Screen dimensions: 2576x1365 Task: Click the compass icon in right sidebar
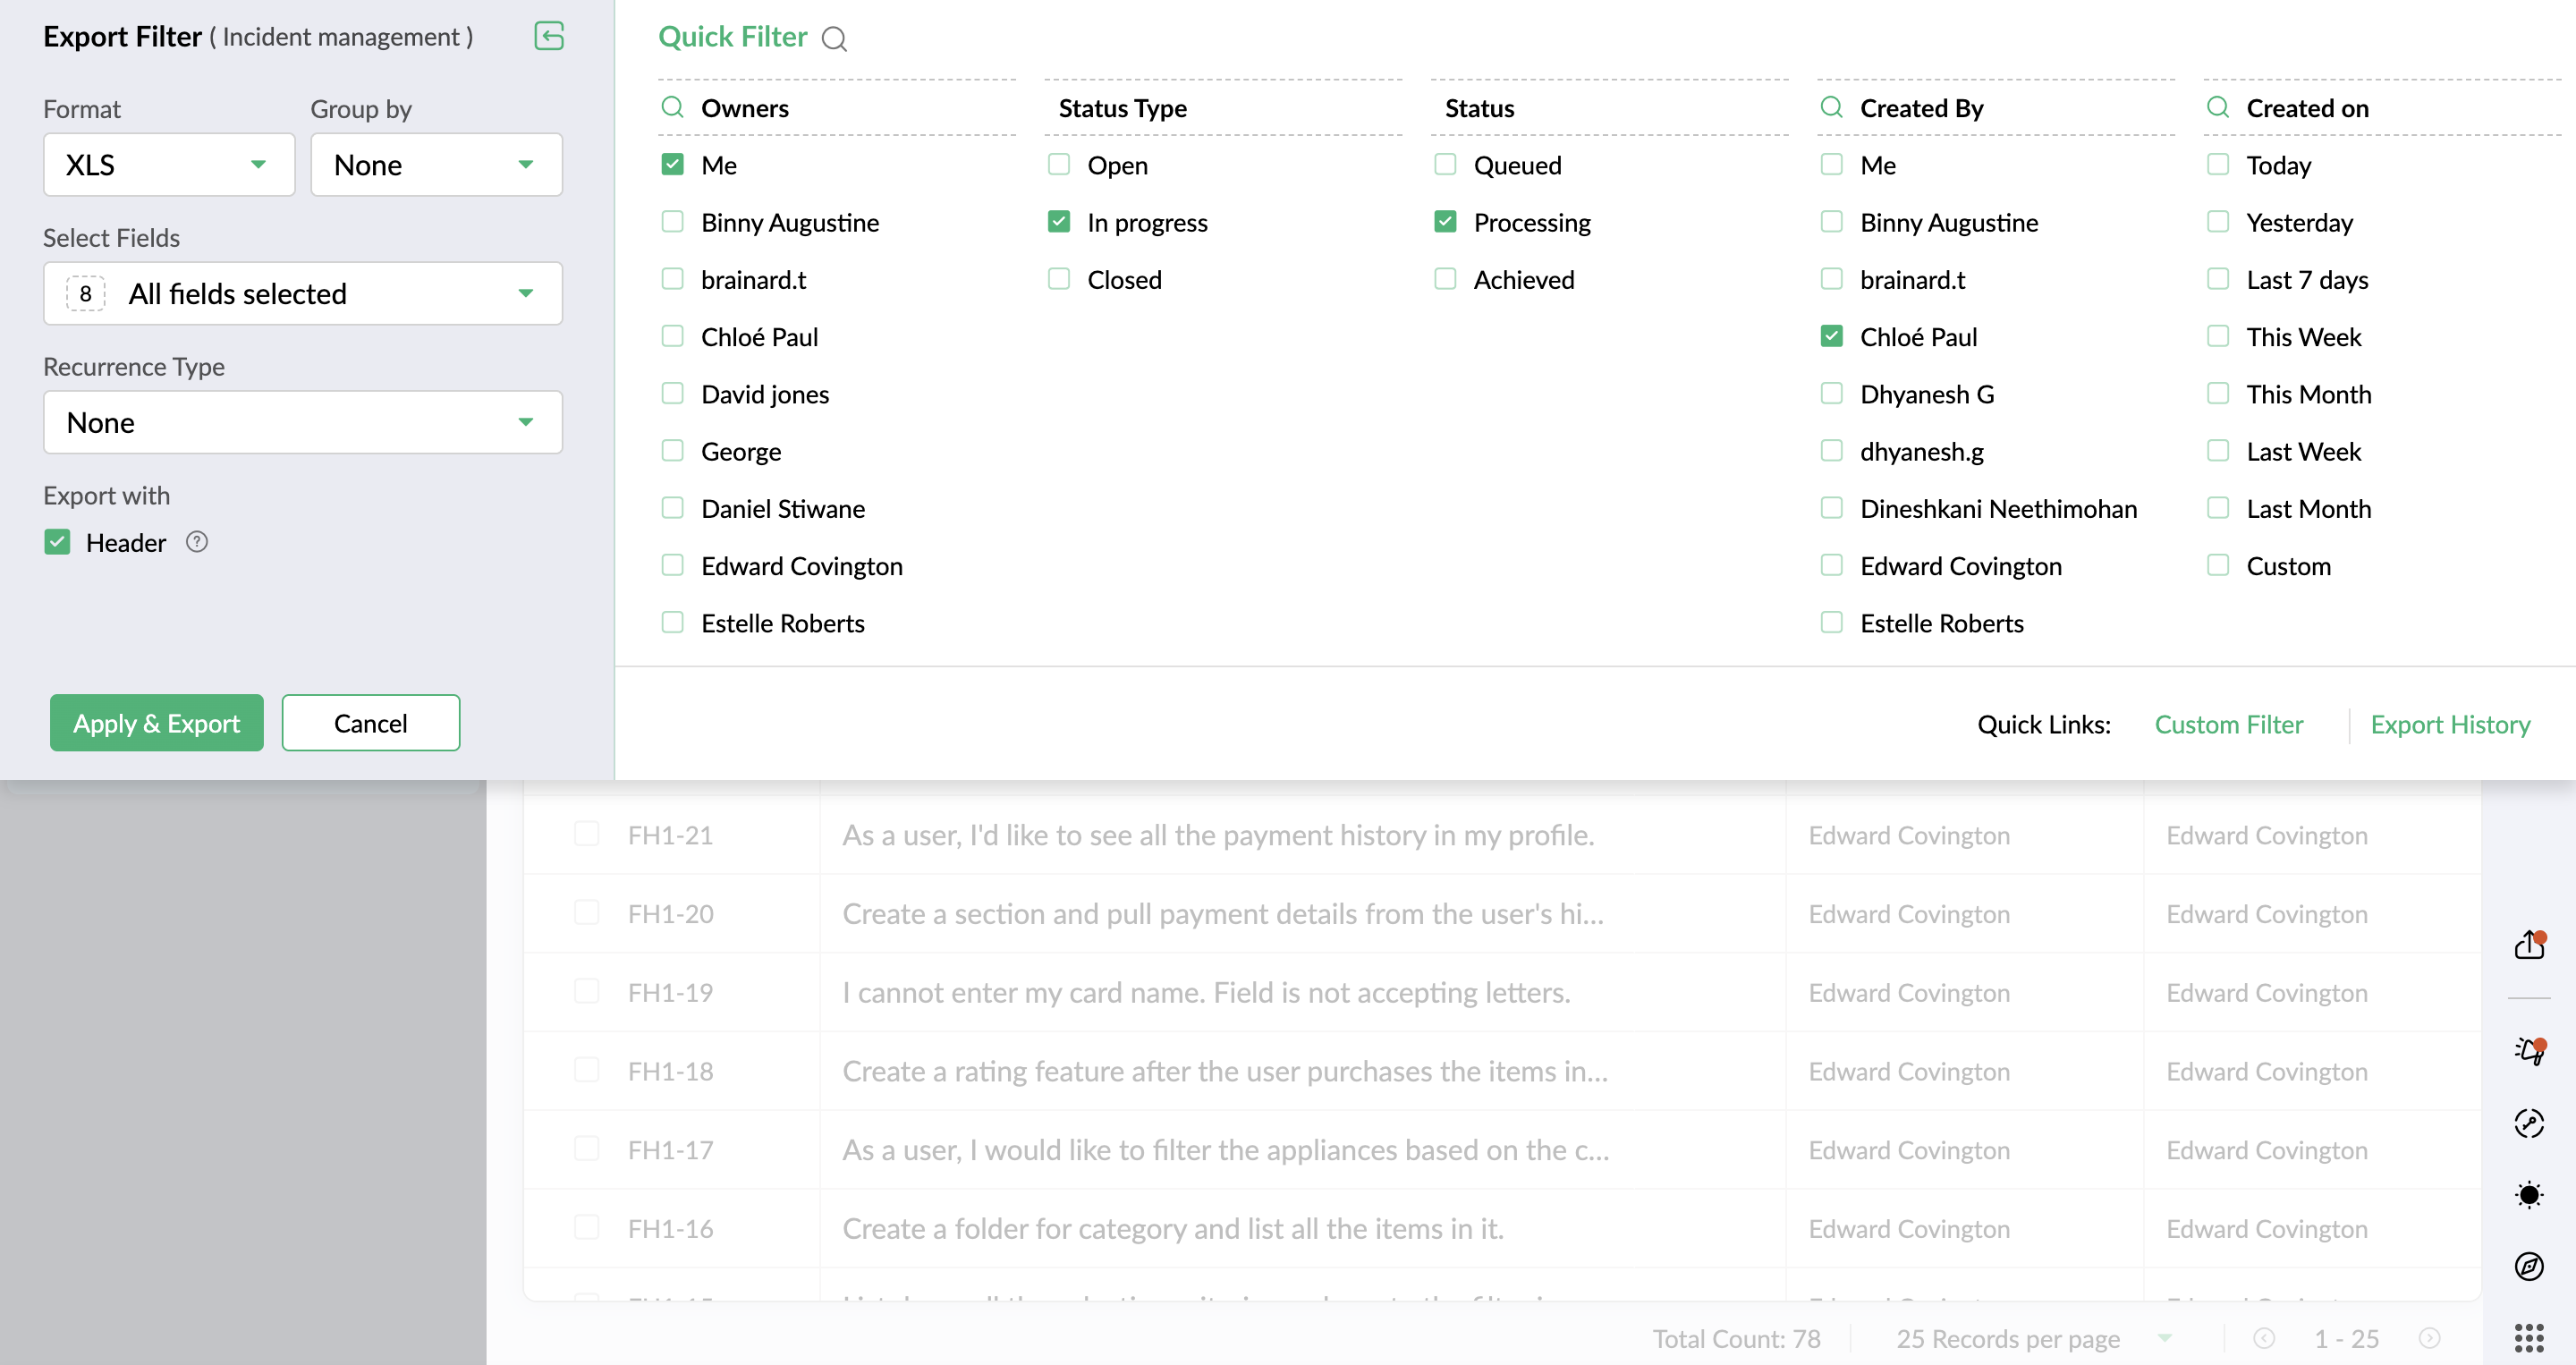(2529, 1266)
